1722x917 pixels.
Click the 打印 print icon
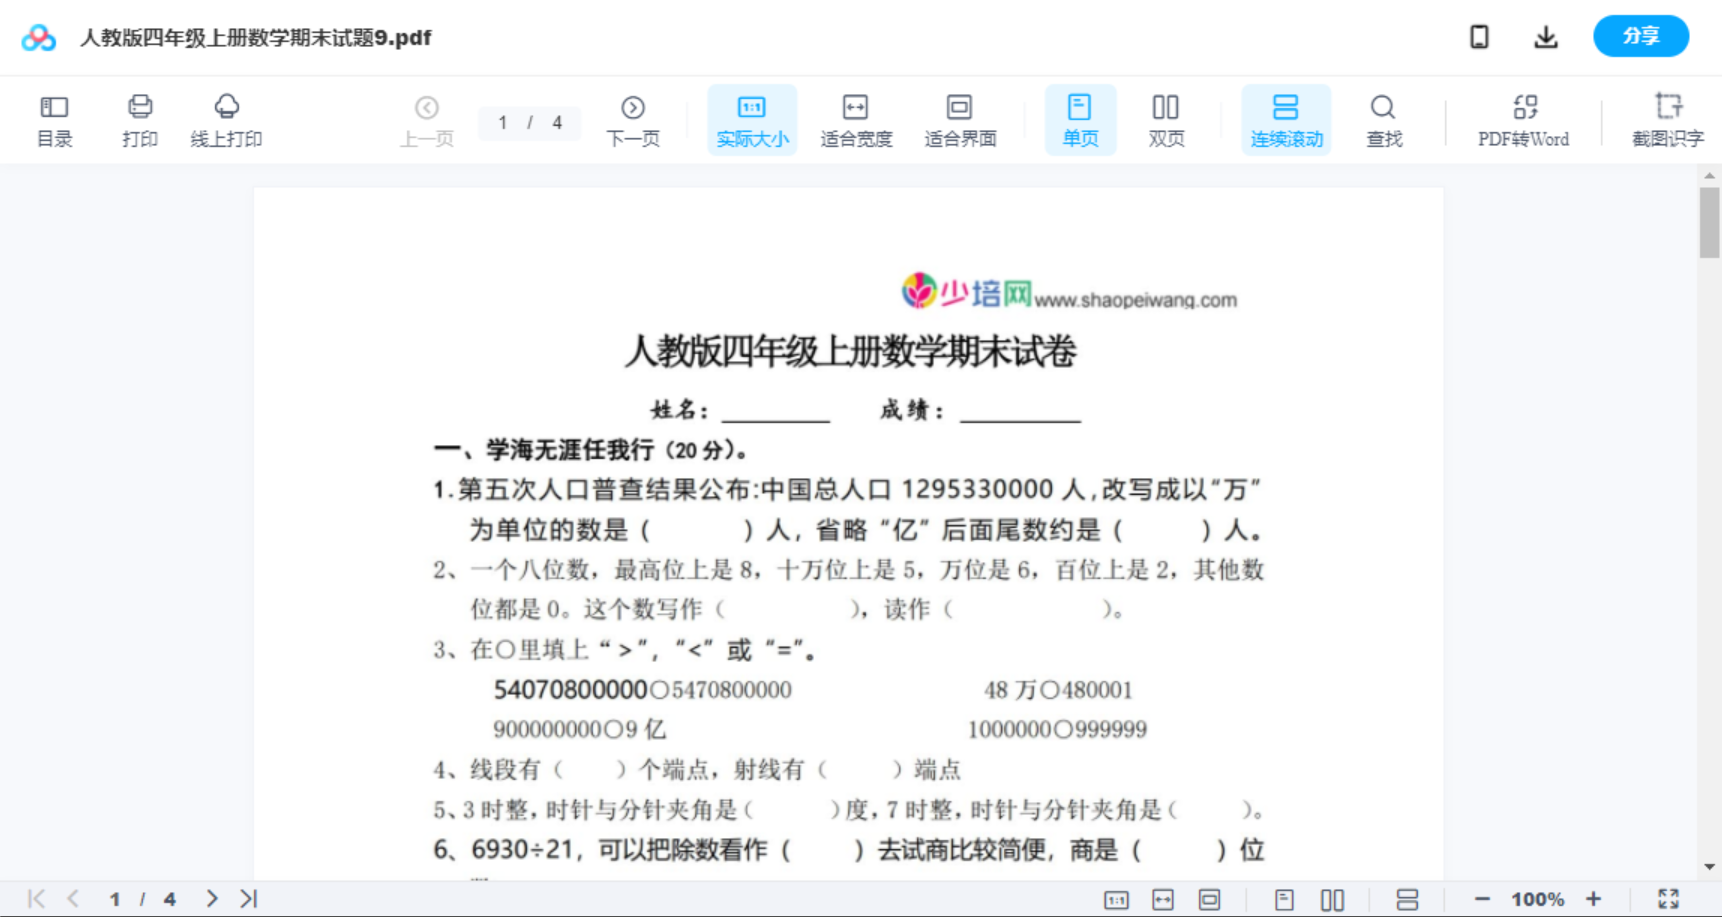pyautogui.click(x=139, y=119)
